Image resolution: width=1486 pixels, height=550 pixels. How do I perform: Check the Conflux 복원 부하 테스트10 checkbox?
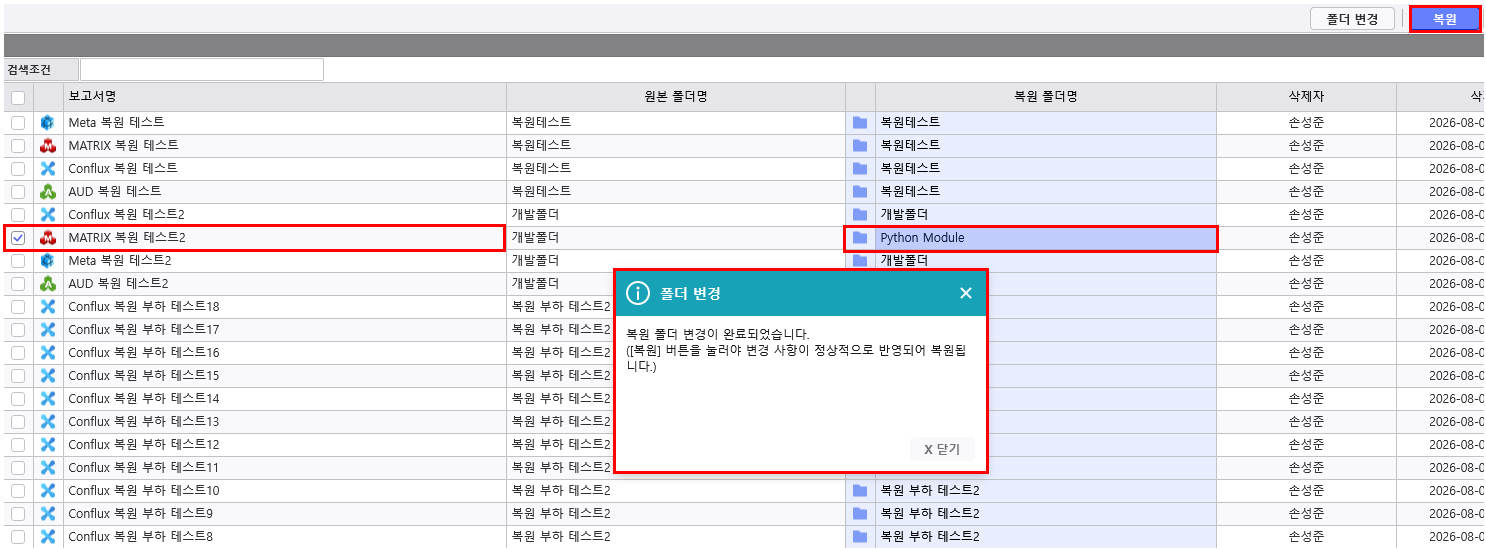point(18,490)
